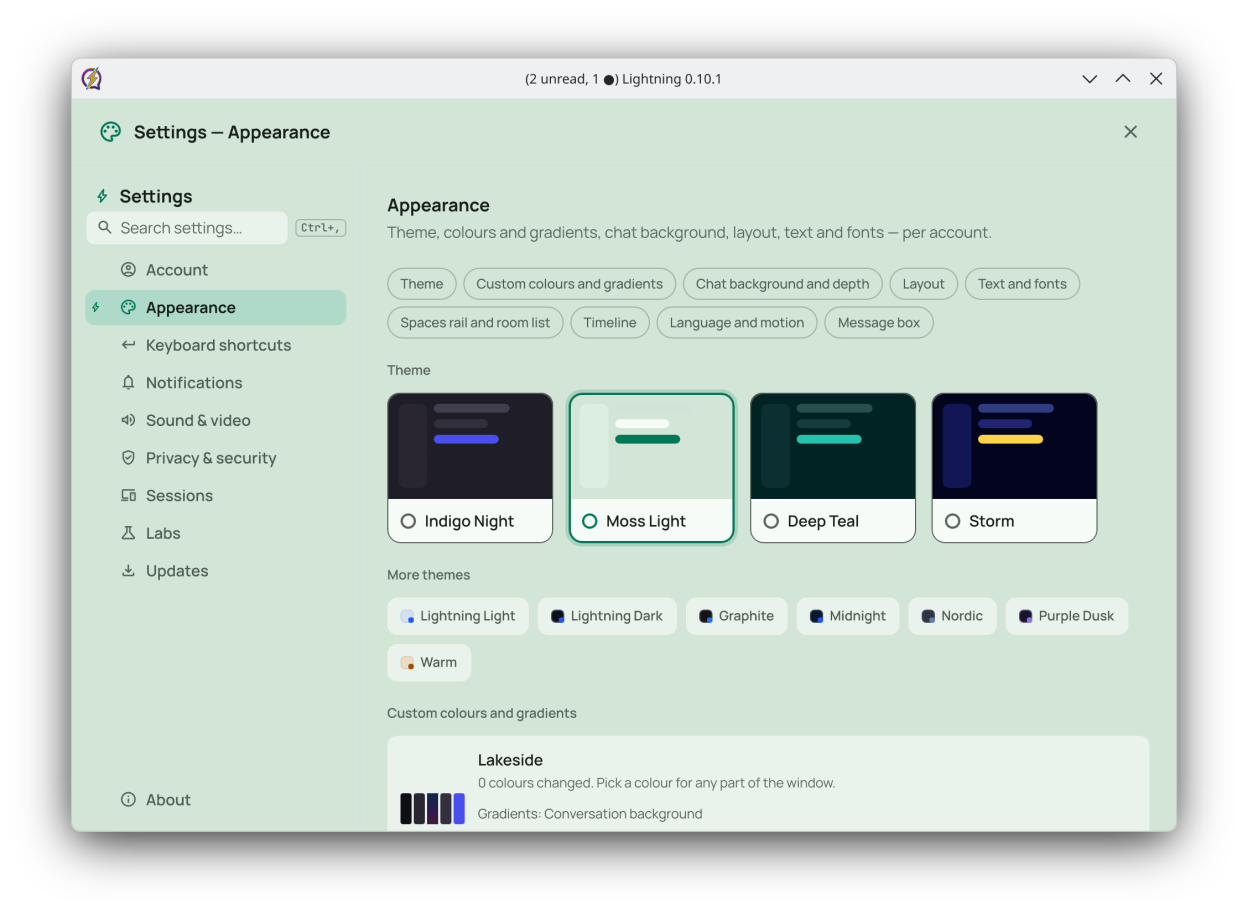This screenshot has width=1248, height=916.
Task: Select the Indigo Night radio button
Action: point(408,521)
